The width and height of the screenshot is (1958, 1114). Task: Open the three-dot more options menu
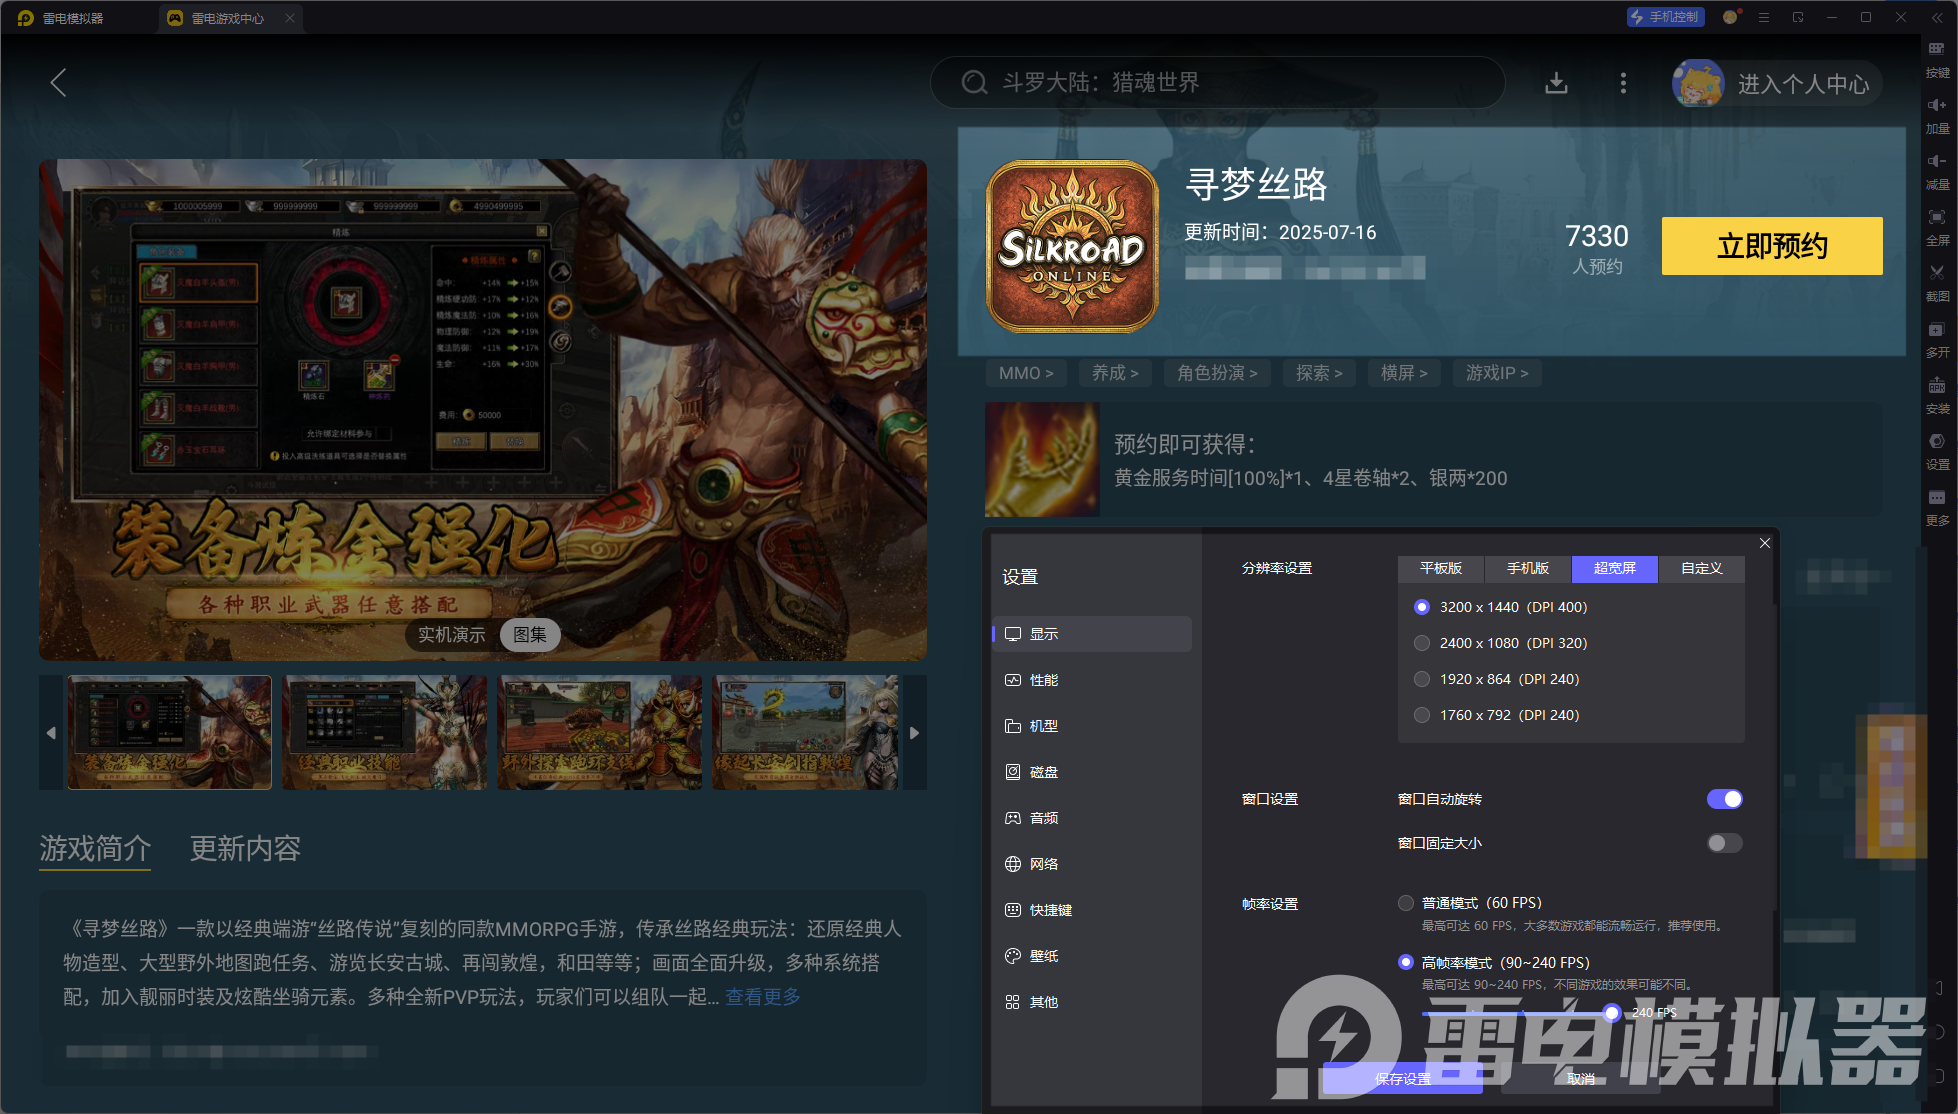(x=1623, y=83)
